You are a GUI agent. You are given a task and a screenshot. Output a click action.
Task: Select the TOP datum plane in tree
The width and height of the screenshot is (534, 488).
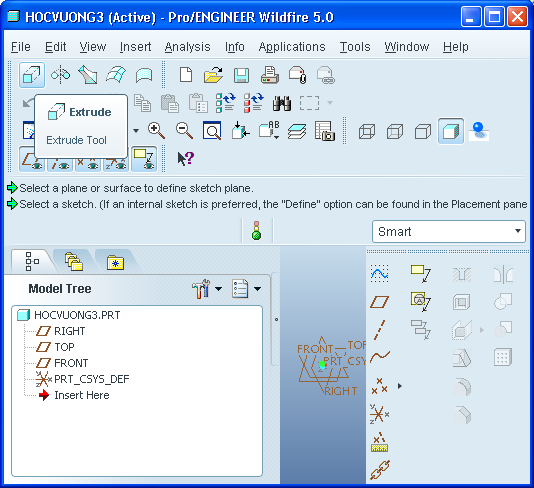pyautogui.click(x=55, y=347)
